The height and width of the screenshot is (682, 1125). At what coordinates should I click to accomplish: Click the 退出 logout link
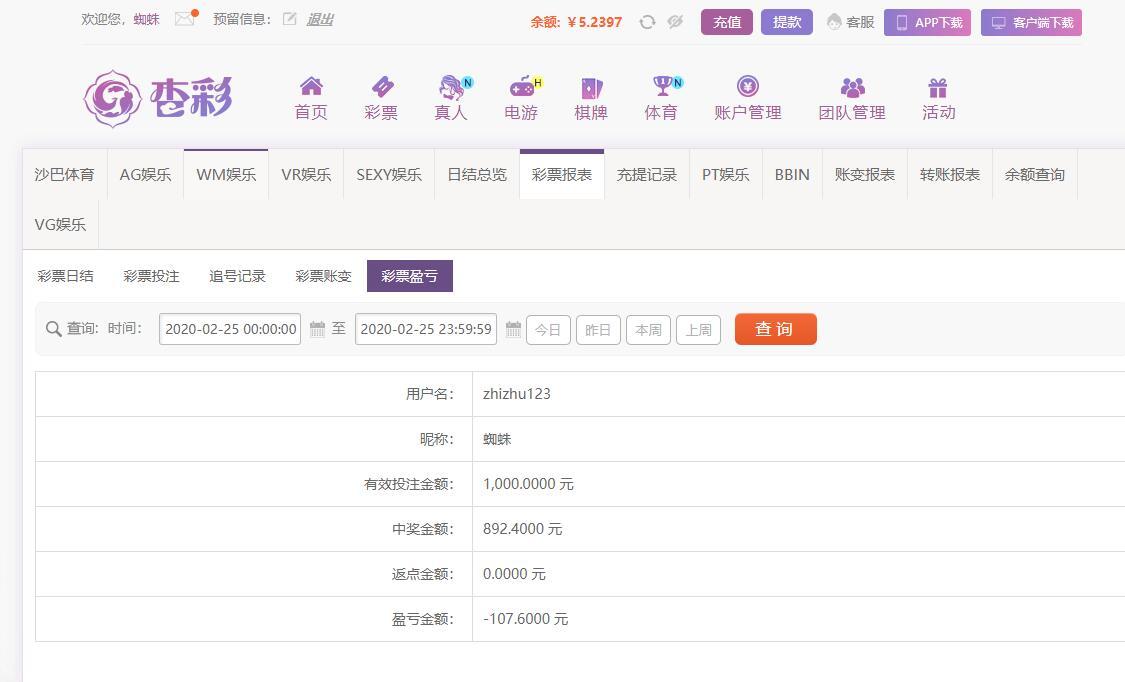(320, 19)
